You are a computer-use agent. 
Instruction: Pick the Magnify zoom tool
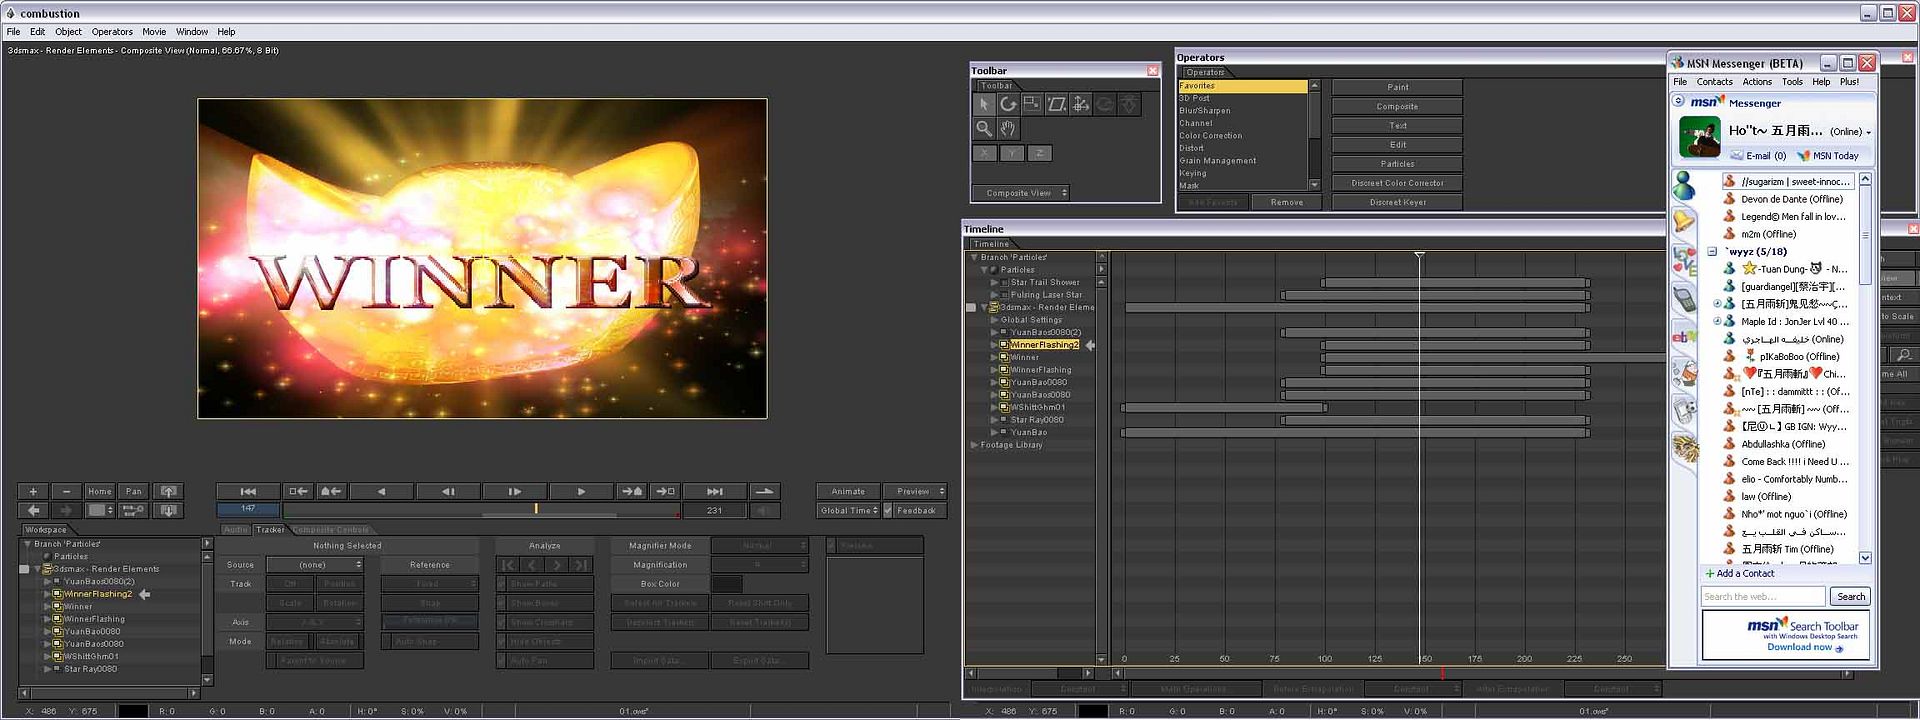click(984, 129)
